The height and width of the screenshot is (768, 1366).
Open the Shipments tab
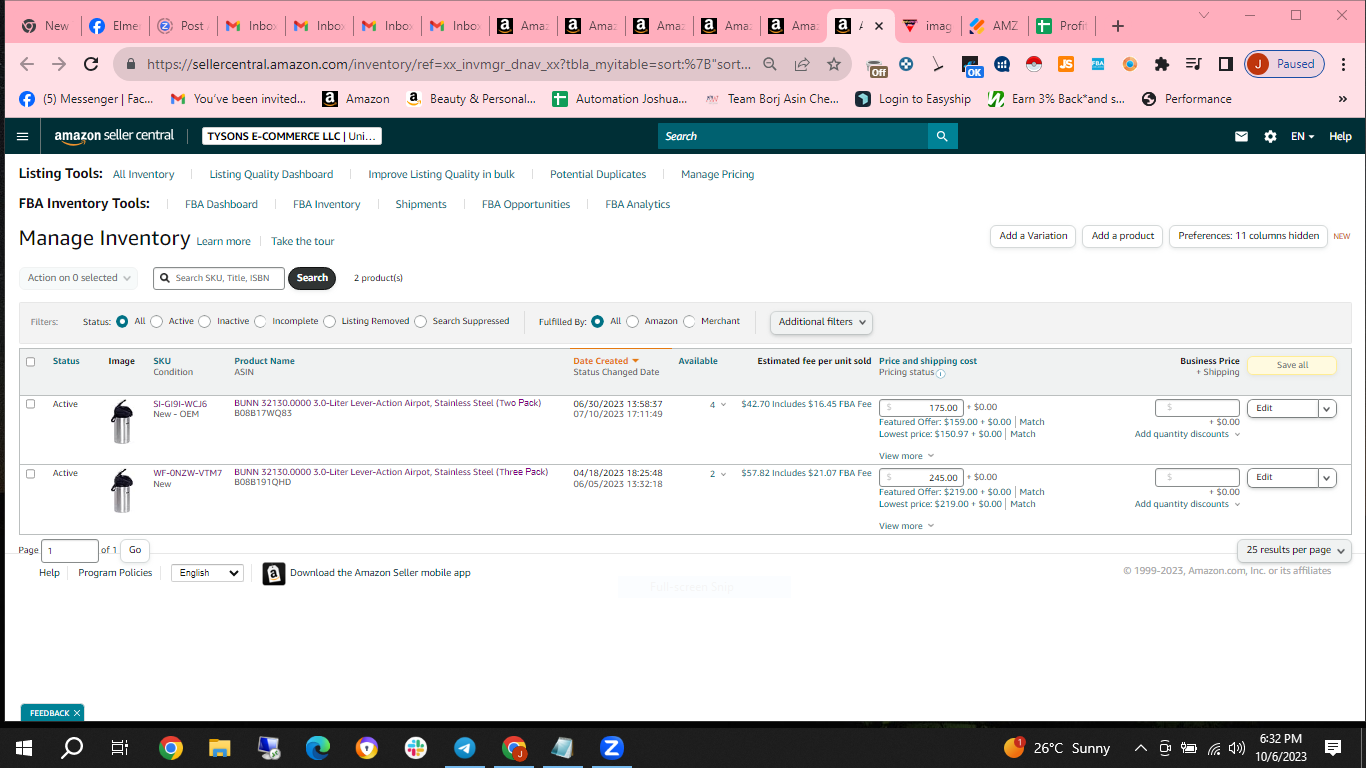click(x=421, y=204)
